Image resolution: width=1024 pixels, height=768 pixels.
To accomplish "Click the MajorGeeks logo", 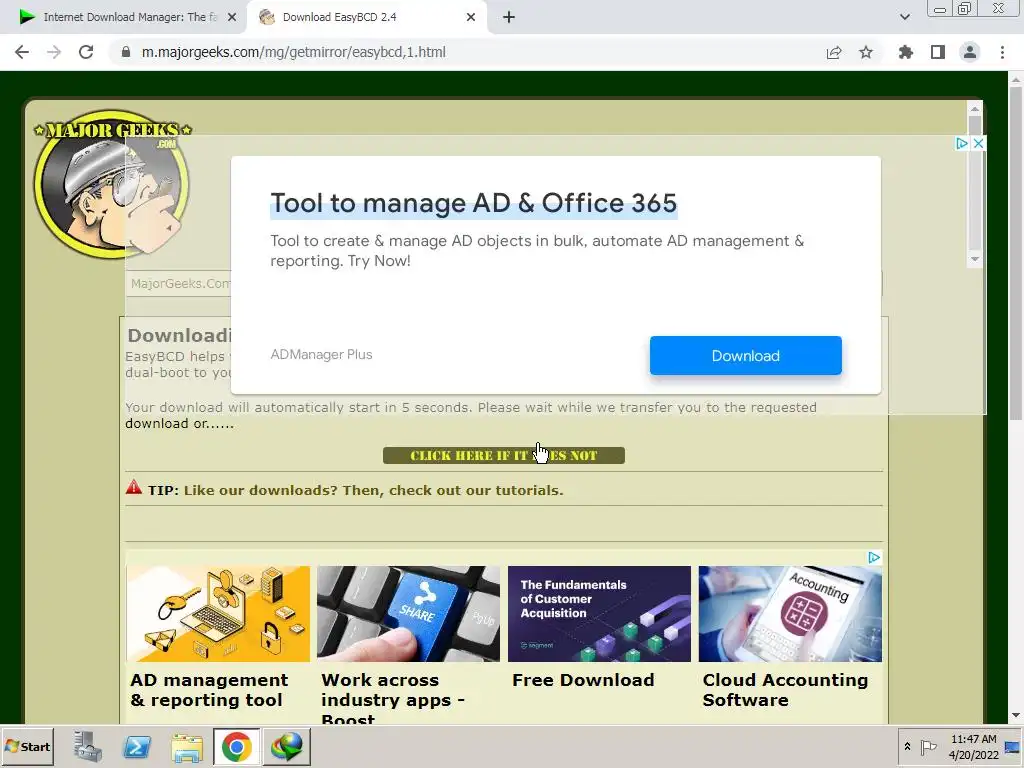I will 112,182.
